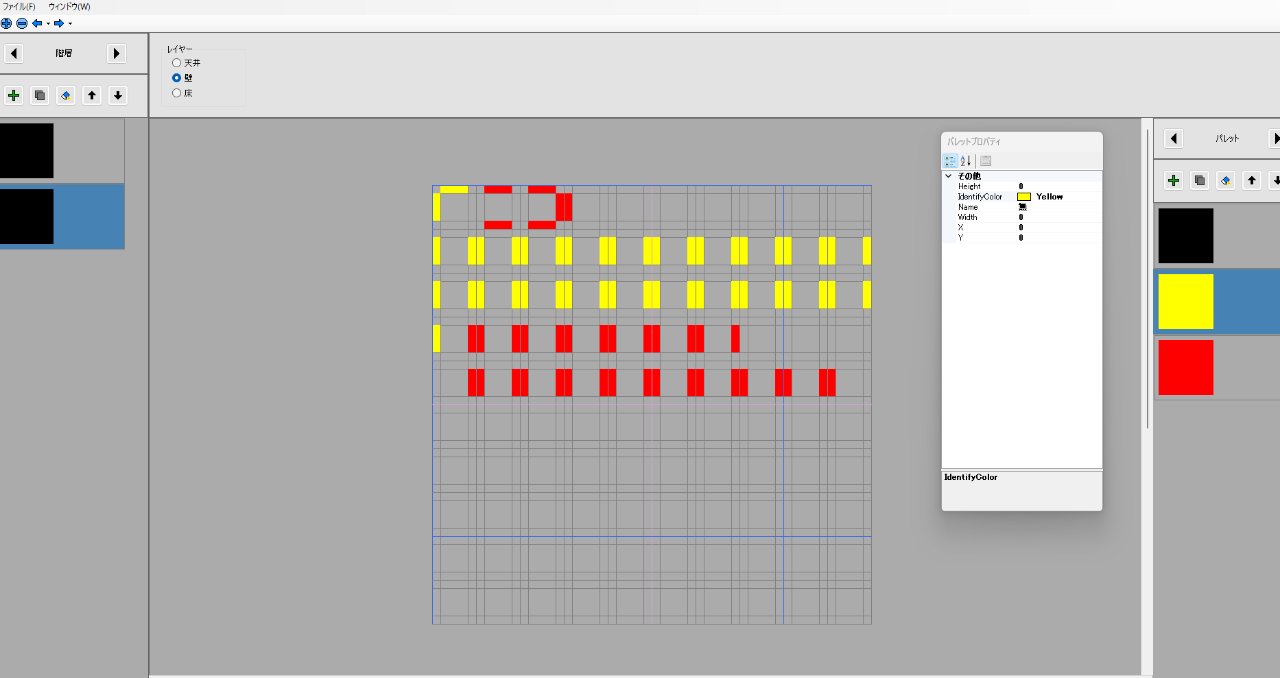
Task: Add a new palette entry with the green plus
Action: coord(1174,181)
